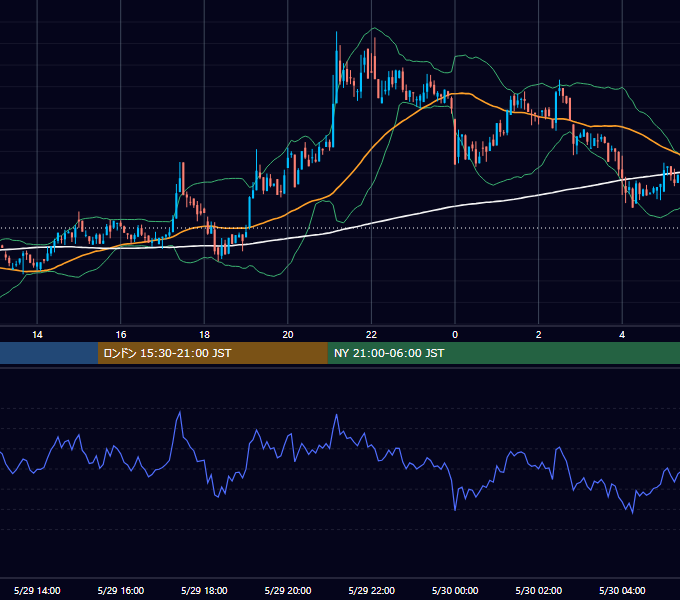Click the 5/30 00:00 label on oscillator axis
Image resolution: width=680 pixels, height=600 pixels.
pos(455,590)
